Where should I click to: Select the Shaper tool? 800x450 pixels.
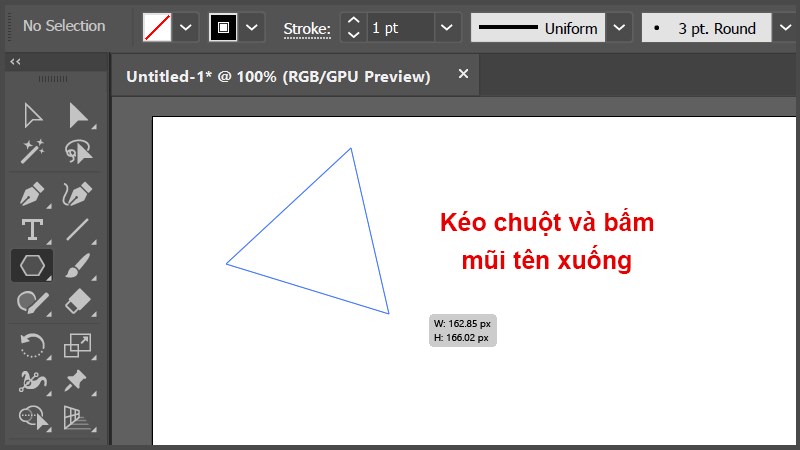point(33,302)
